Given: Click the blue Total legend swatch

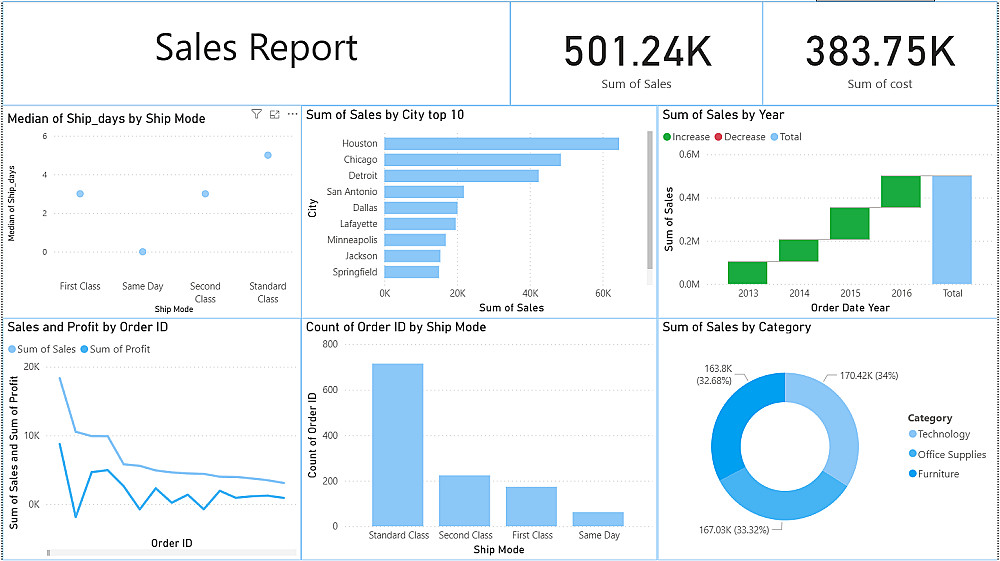Looking at the screenshot, I should 774,137.
